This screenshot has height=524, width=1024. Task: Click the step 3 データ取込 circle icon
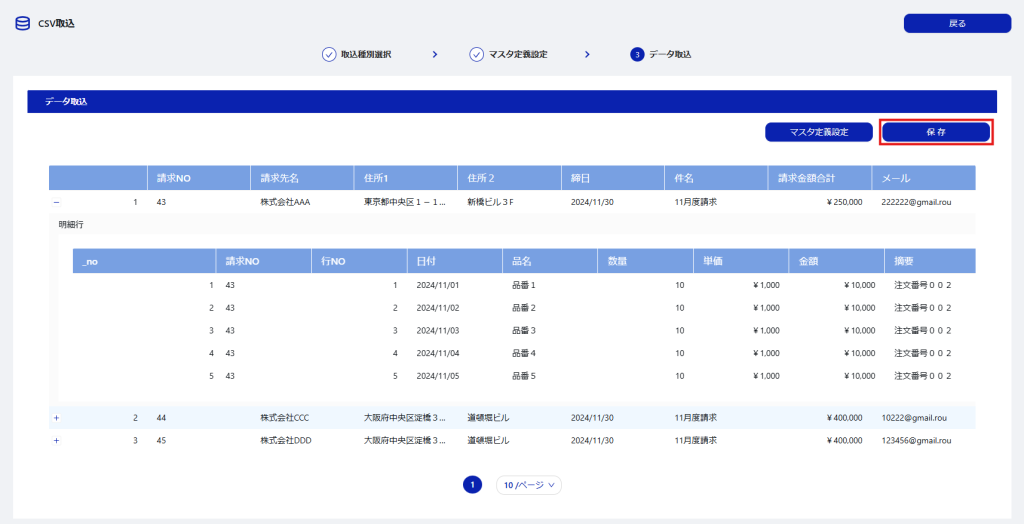pos(637,54)
